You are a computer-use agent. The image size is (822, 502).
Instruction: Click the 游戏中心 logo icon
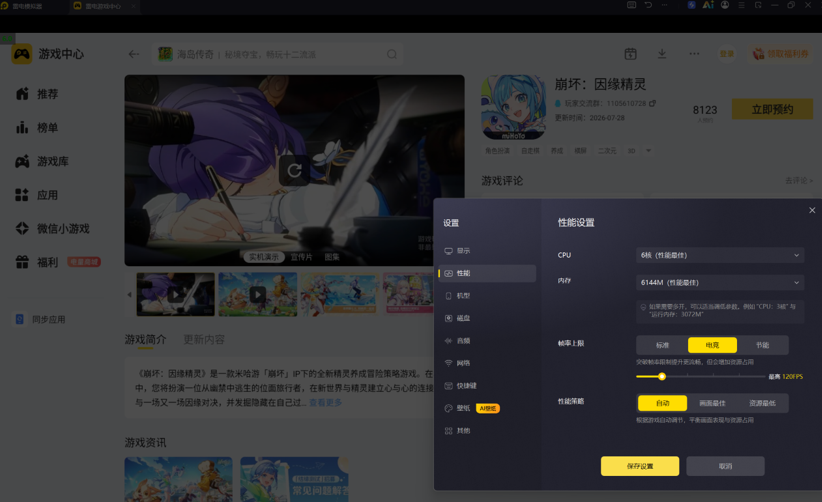(x=21, y=54)
